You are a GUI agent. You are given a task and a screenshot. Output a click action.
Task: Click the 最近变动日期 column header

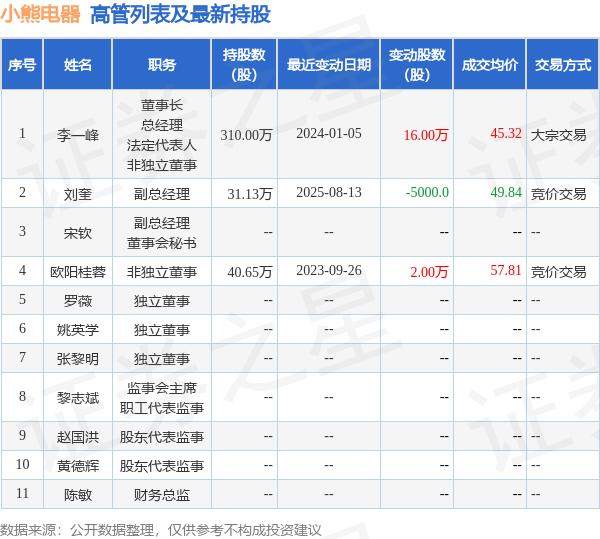[329, 65]
